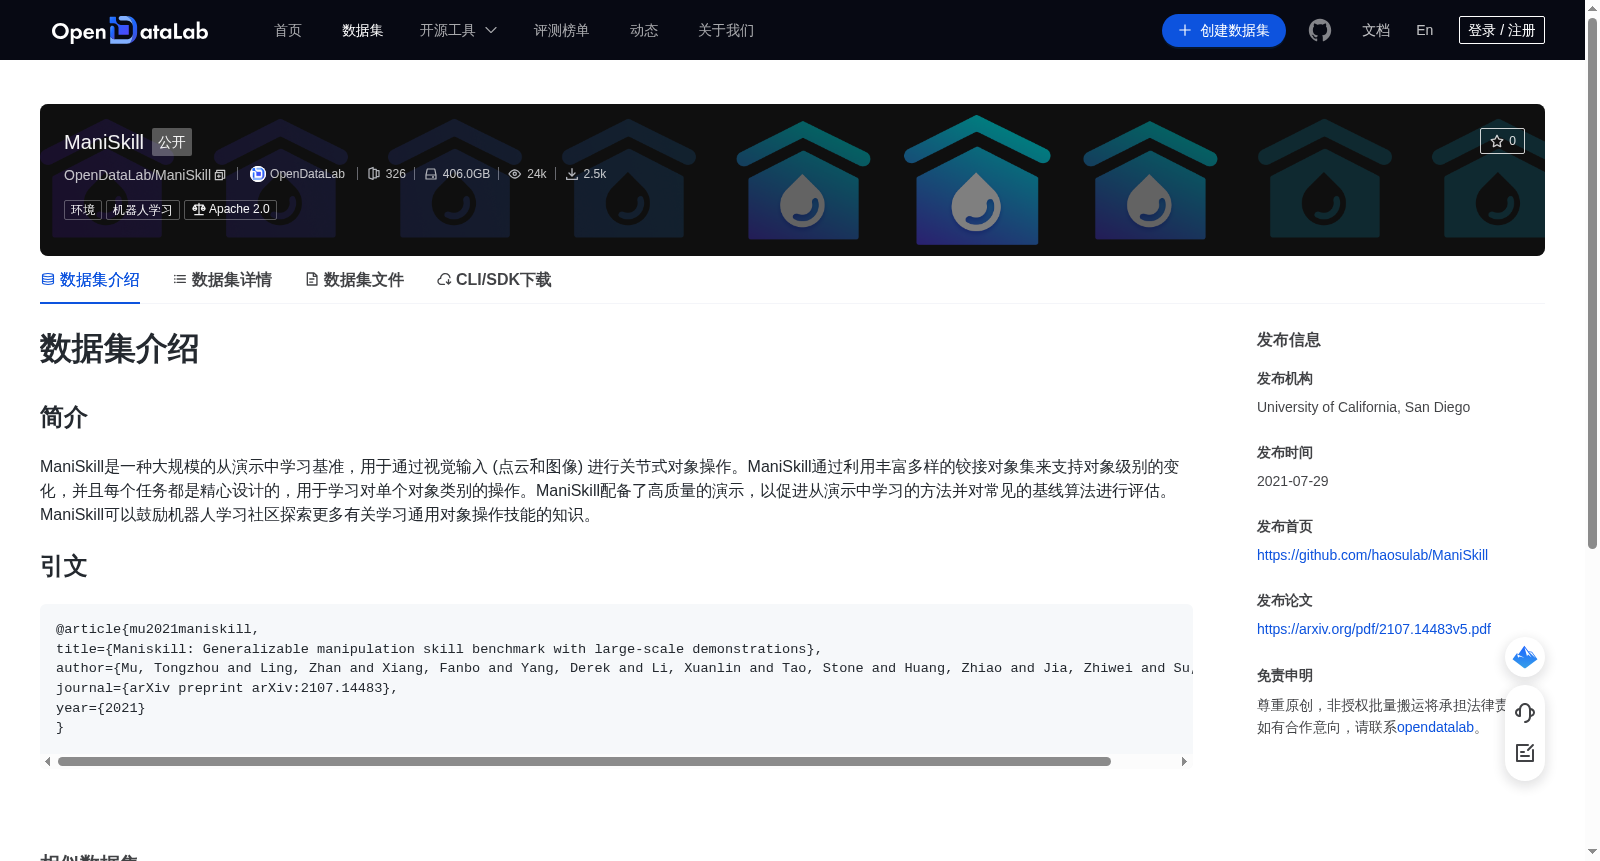Switch to the CLI/SDK下载 tab

(x=494, y=280)
